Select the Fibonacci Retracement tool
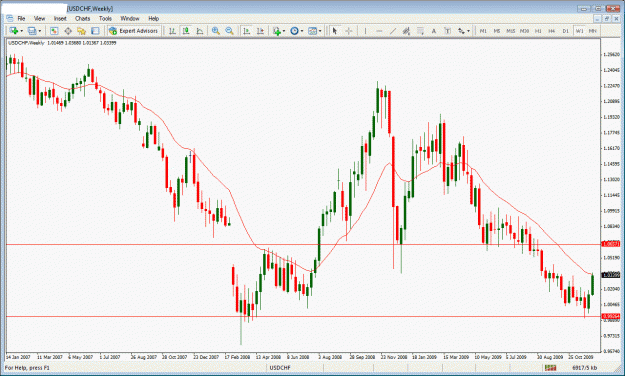The width and height of the screenshot is (625, 376). click(420, 31)
